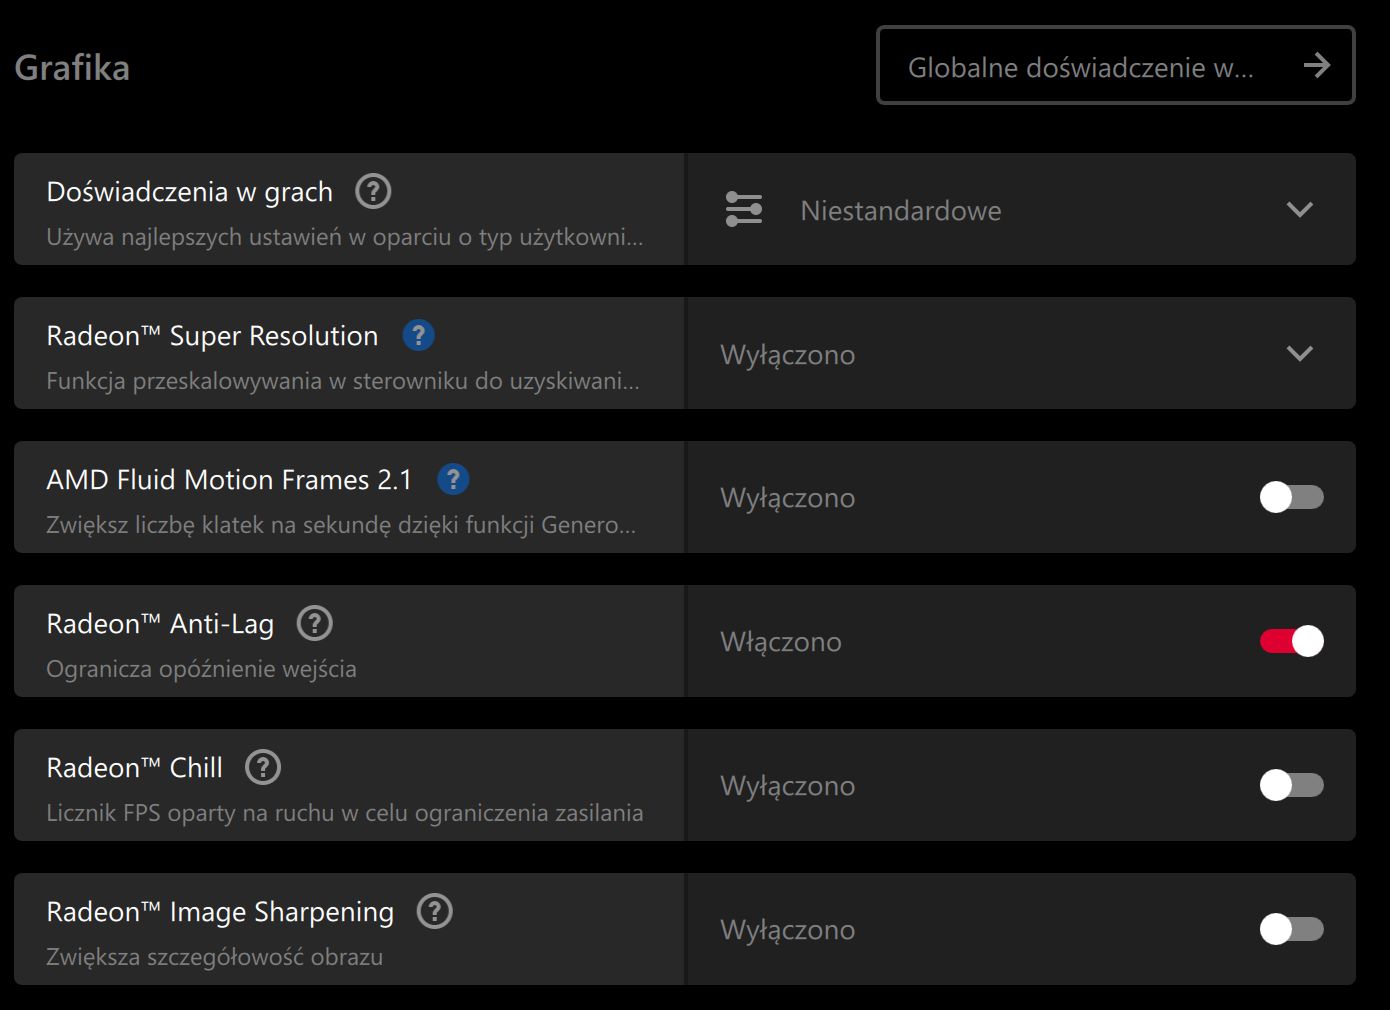
Task: Expand the Niestandardowe profile dropdown chevron
Action: (x=1299, y=210)
